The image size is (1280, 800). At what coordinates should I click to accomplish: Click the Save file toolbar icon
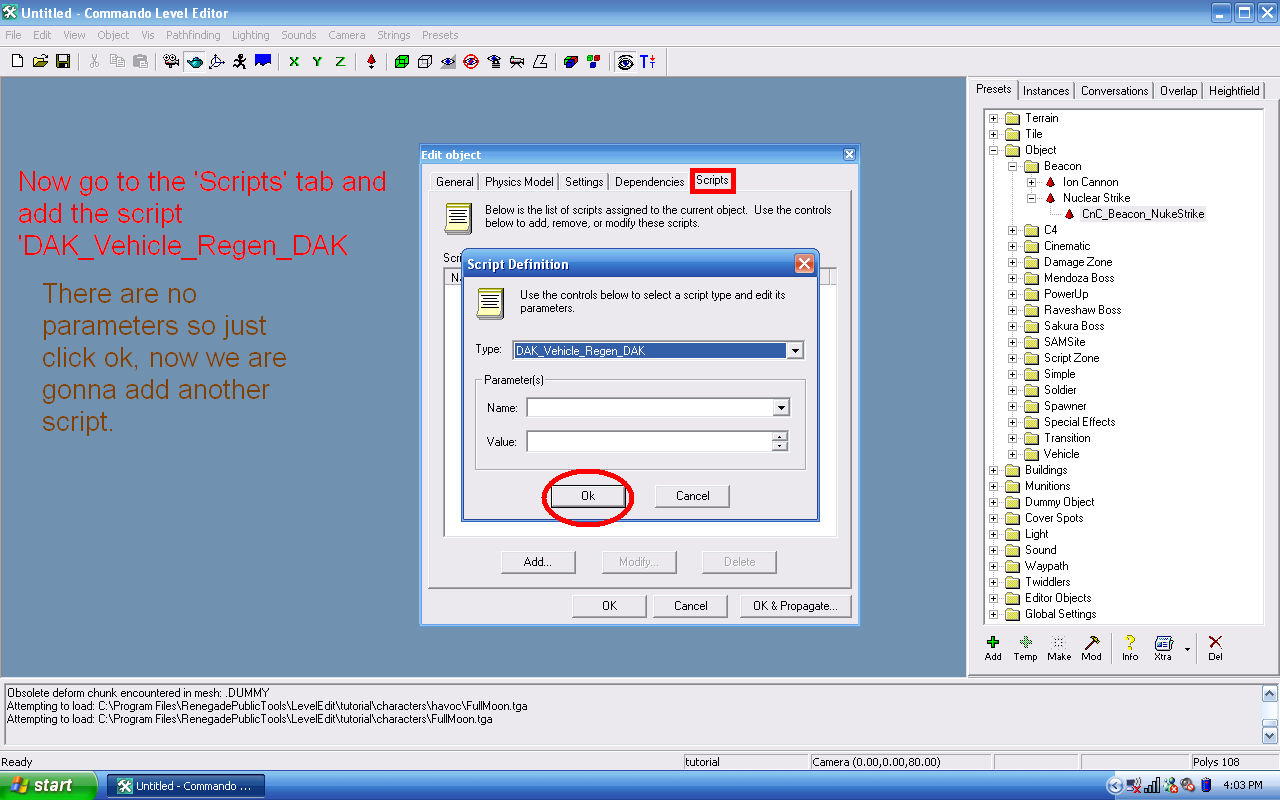click(x=63, y=62)
